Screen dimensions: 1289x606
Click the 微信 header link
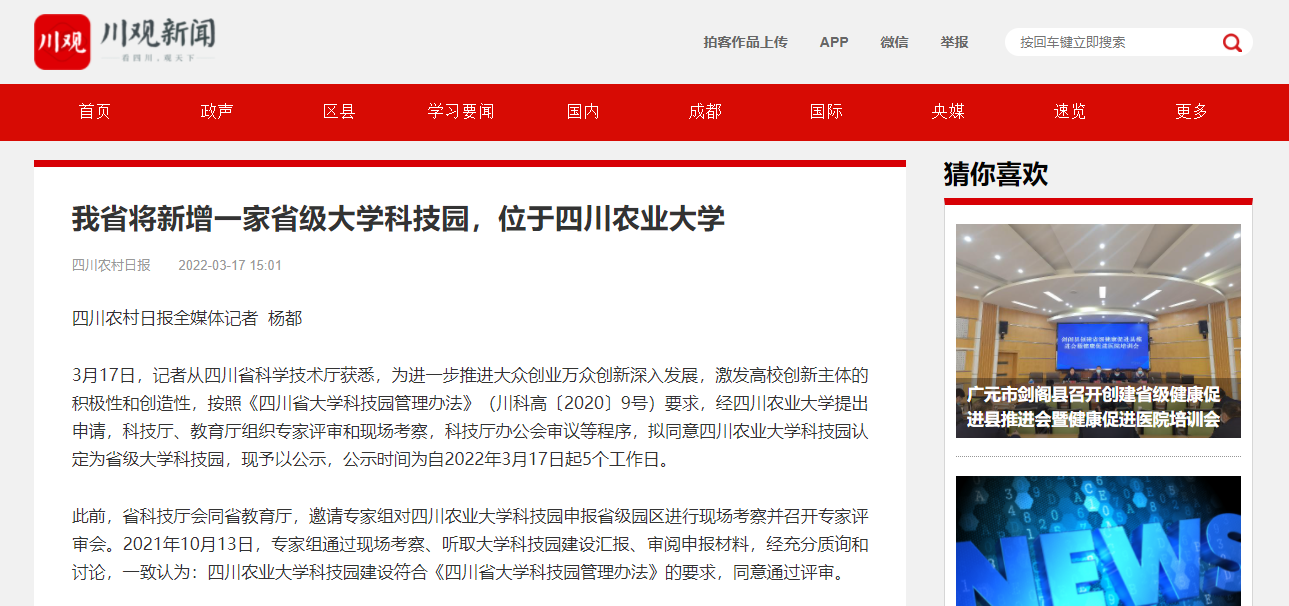coord(894,42)
